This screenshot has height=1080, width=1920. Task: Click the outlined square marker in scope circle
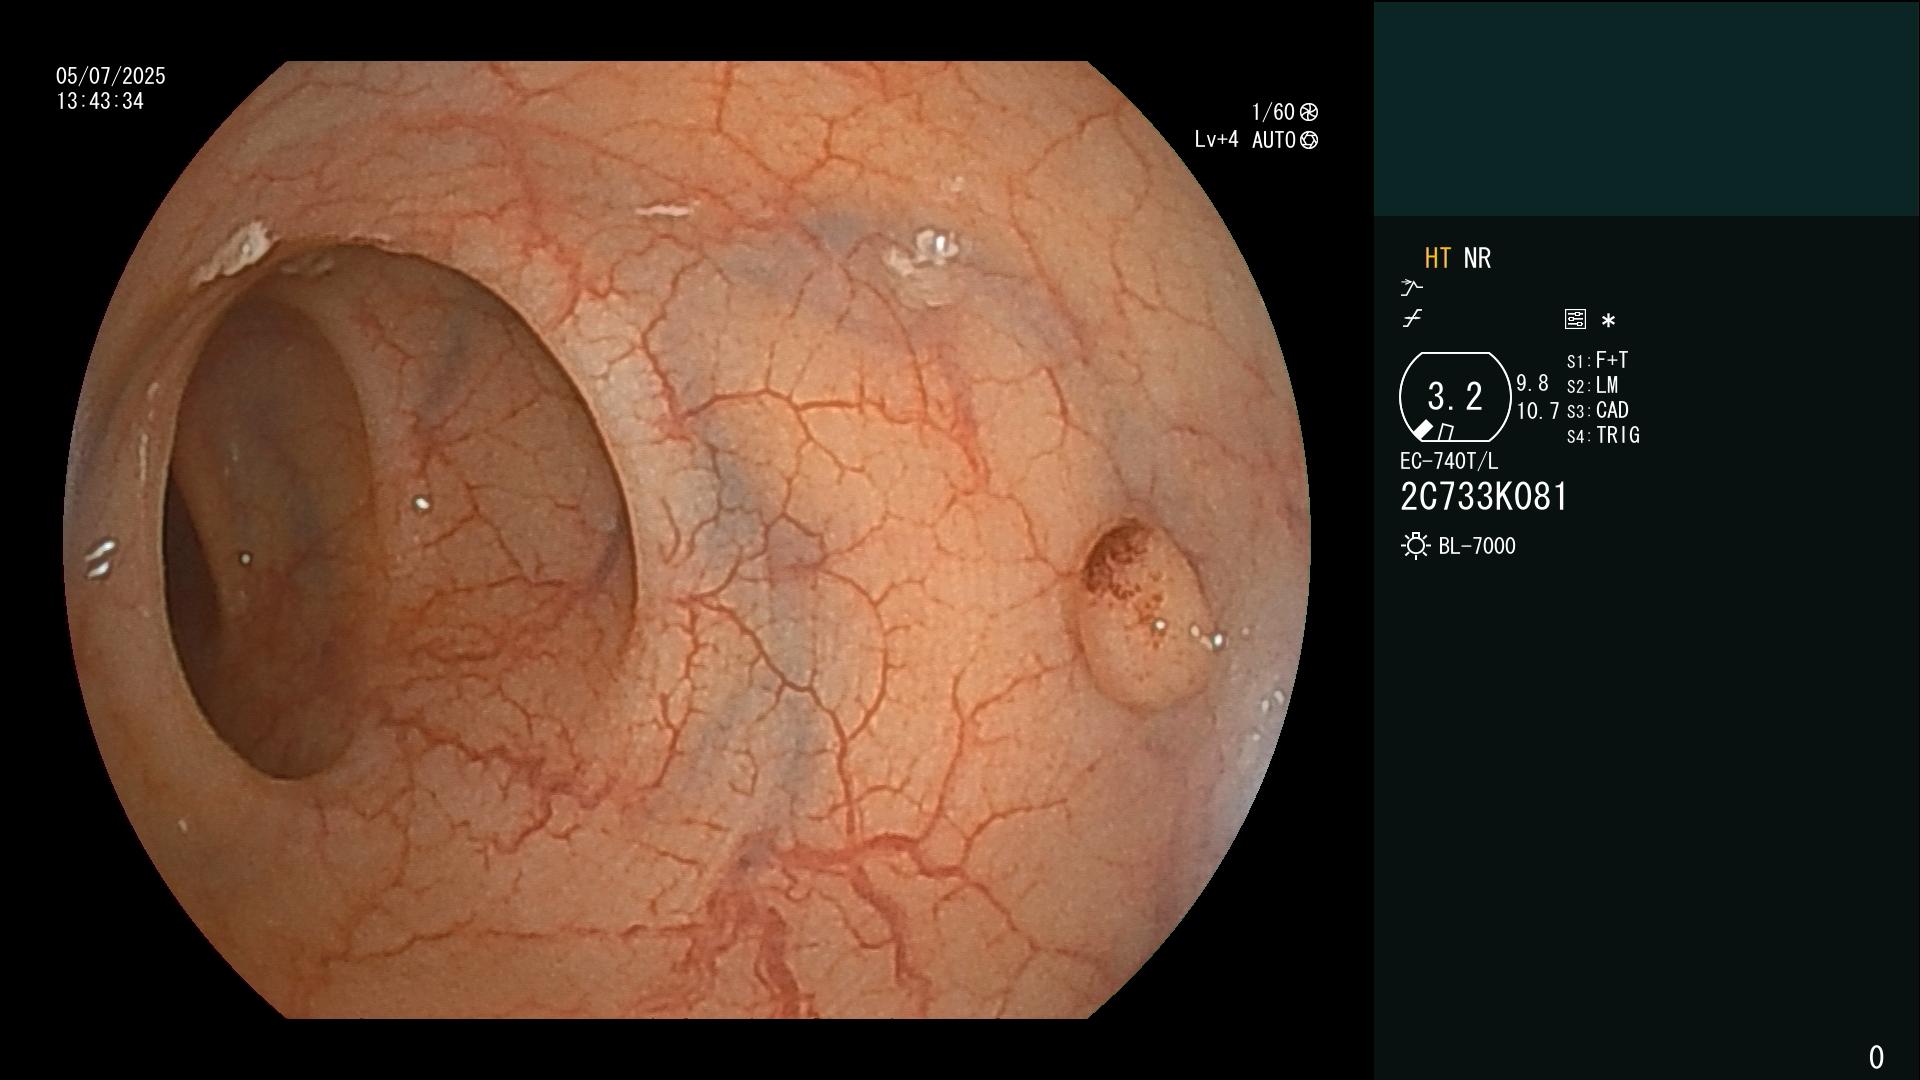pyautogui.click(x=1446, y=432)
